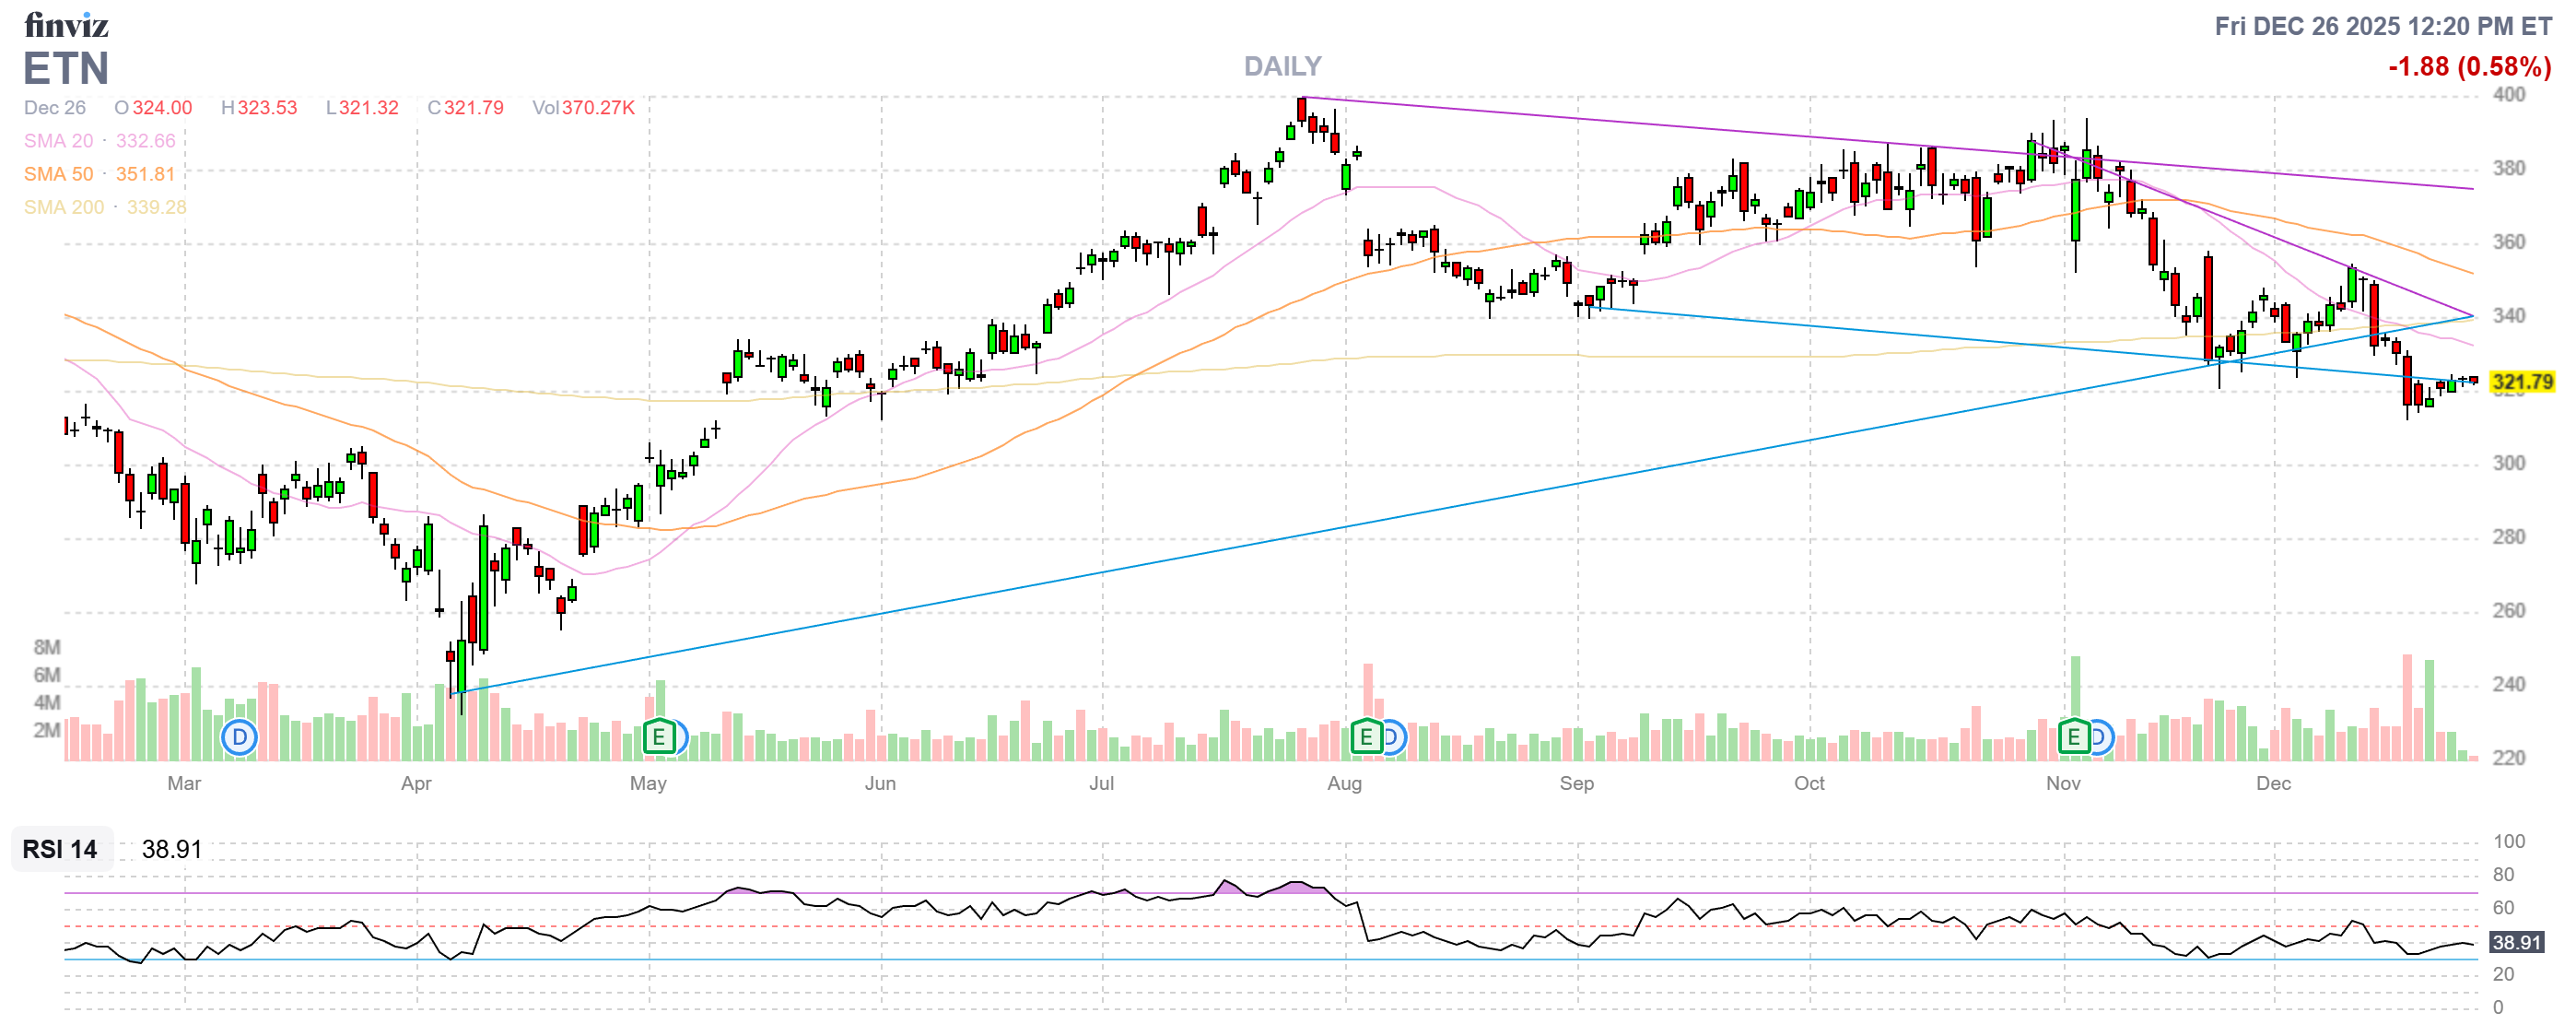The image size is (2576, 1036).
Task: Click the Aug month axis label
Action: point(1344,783)
